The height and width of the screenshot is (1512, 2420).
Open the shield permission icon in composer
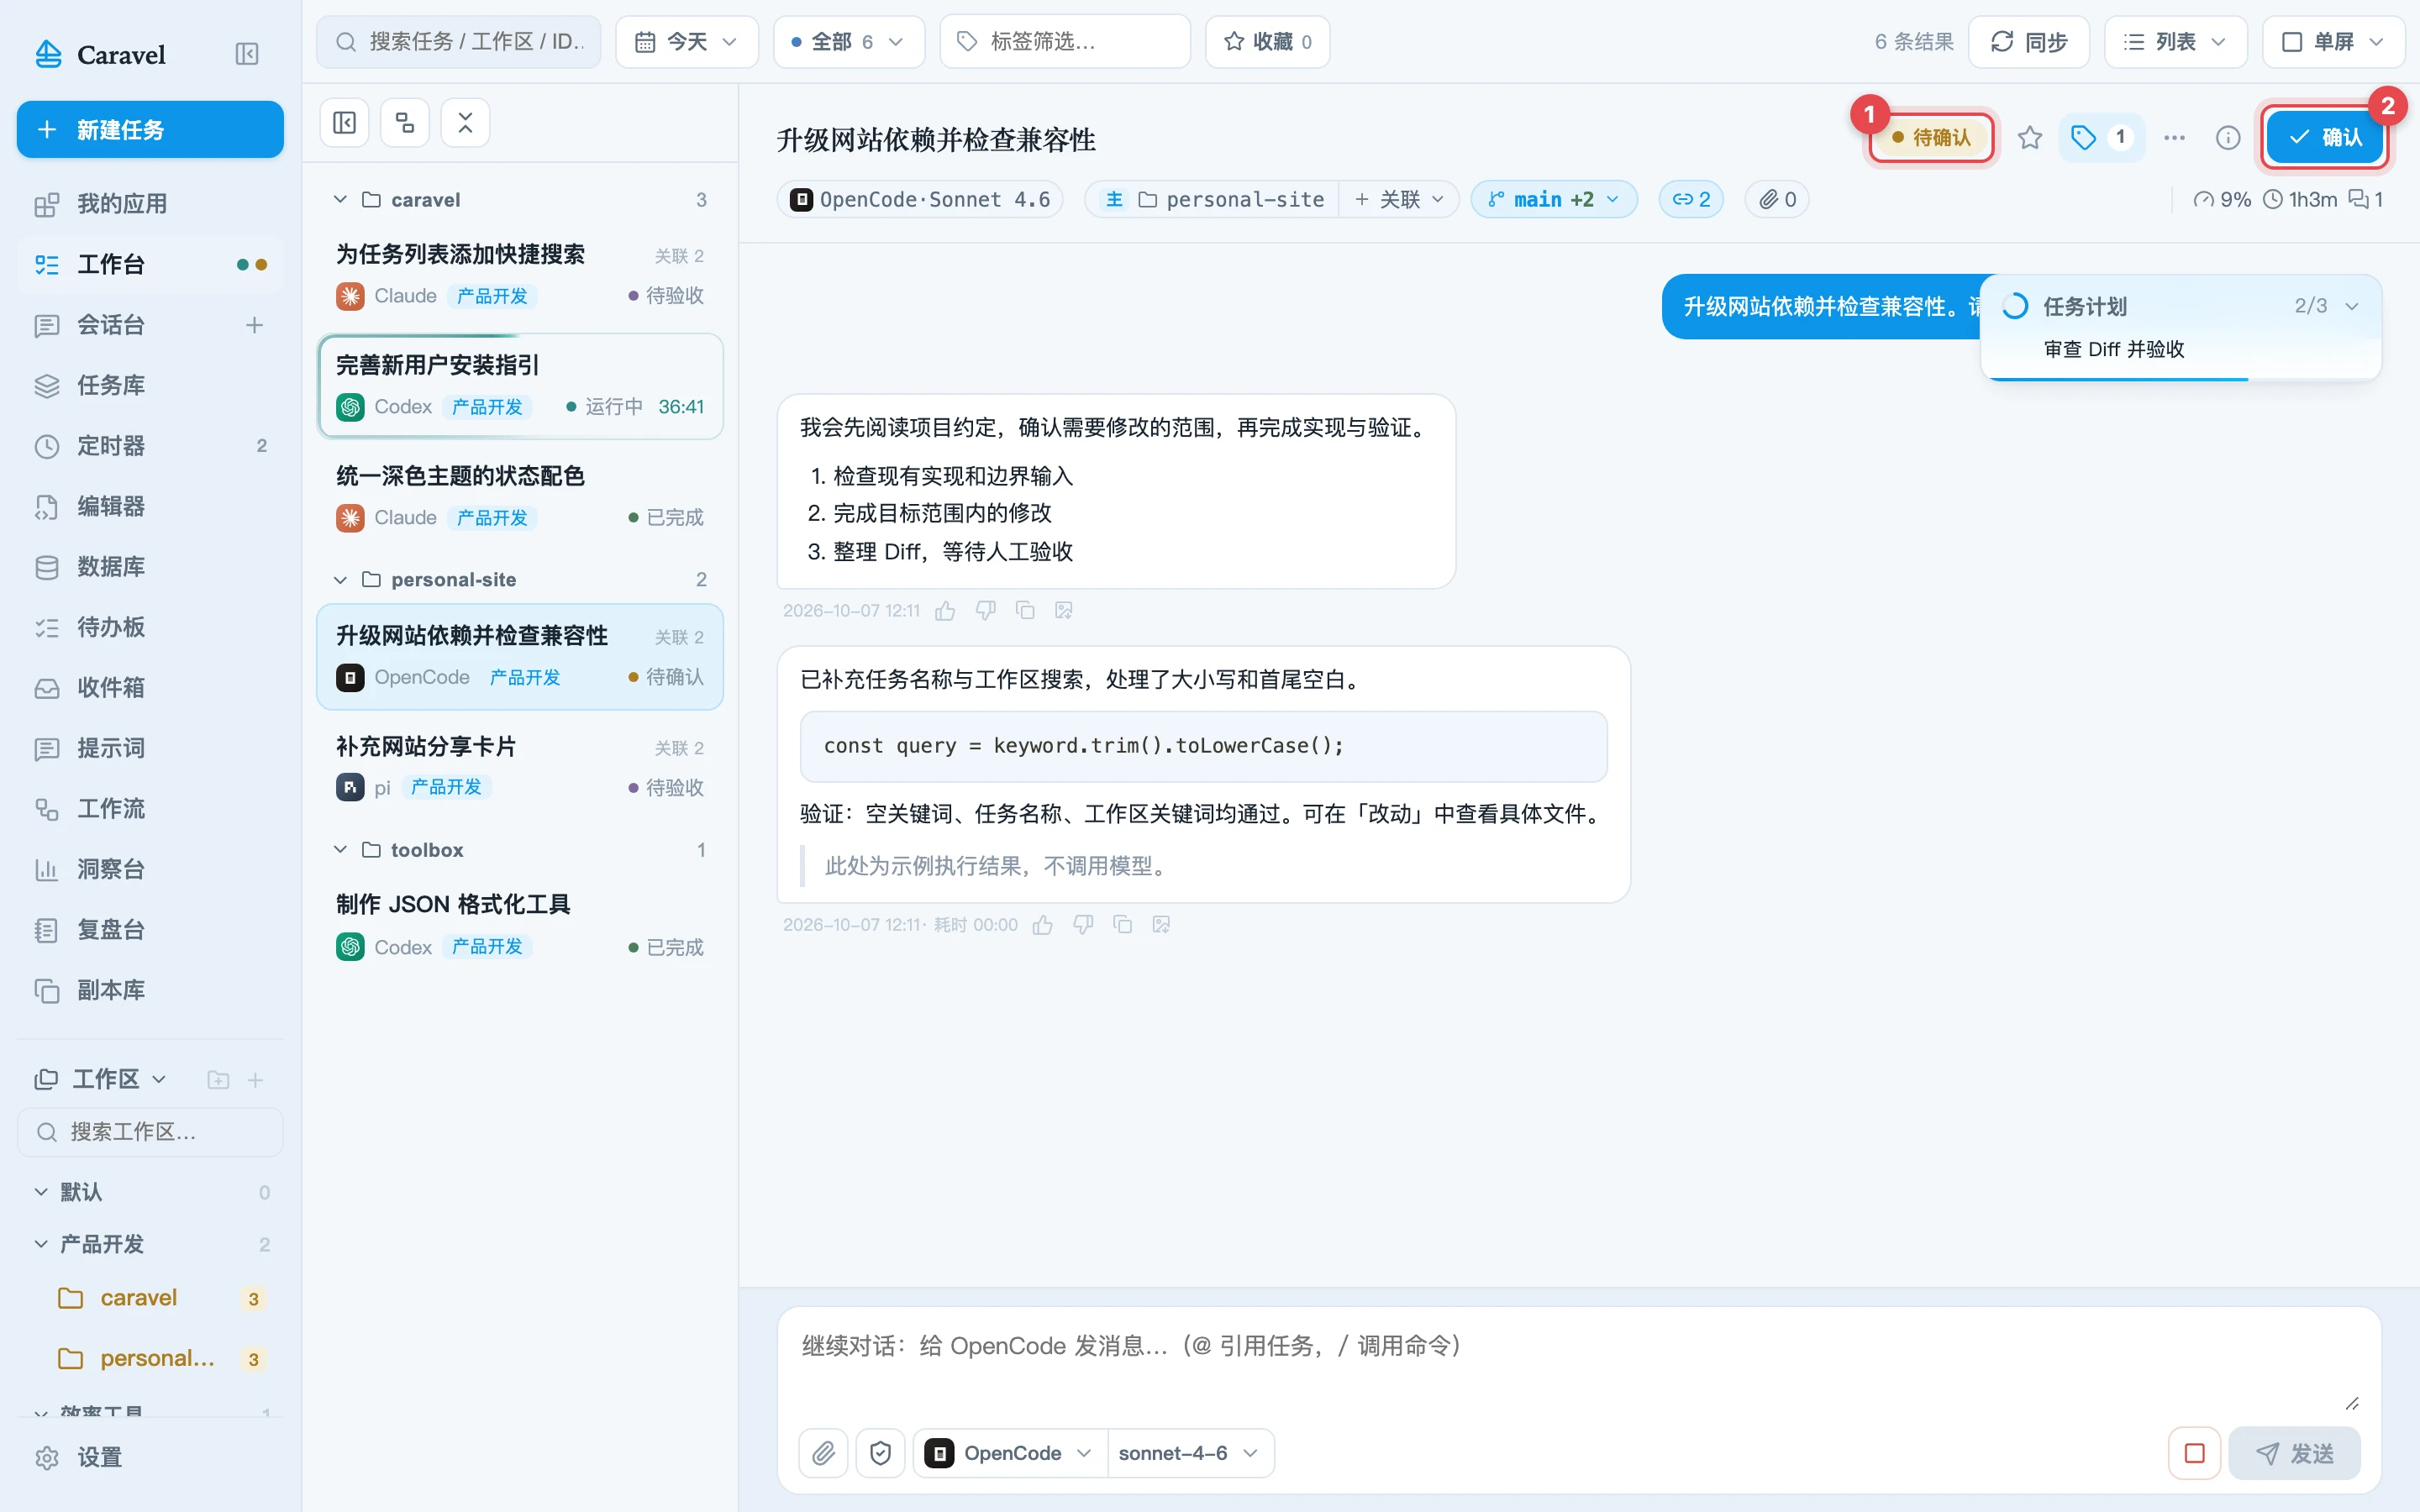point(880,1453)
